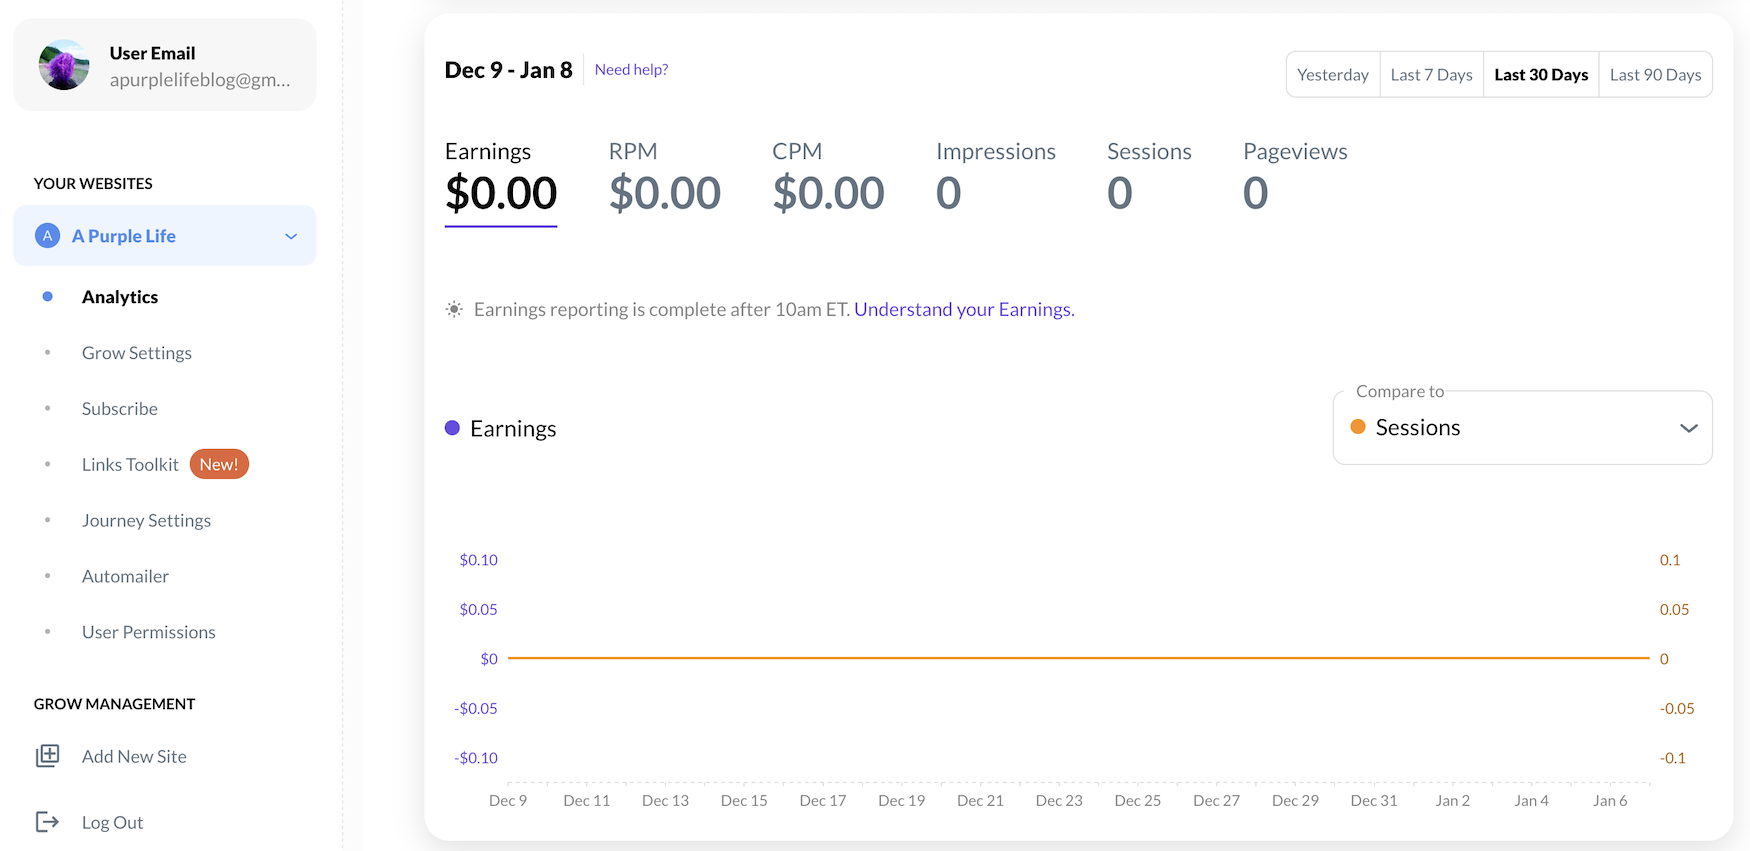Open the Need help? link

(631, 70)
